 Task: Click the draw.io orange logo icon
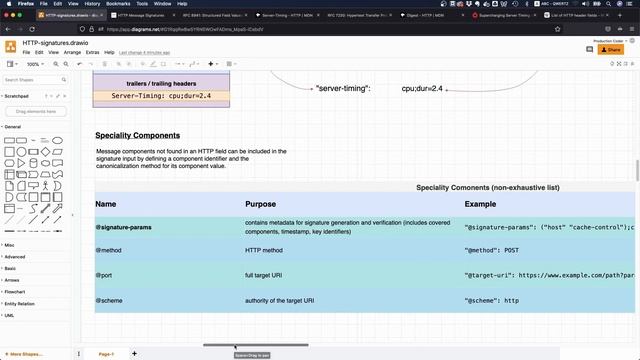point(11,47)
